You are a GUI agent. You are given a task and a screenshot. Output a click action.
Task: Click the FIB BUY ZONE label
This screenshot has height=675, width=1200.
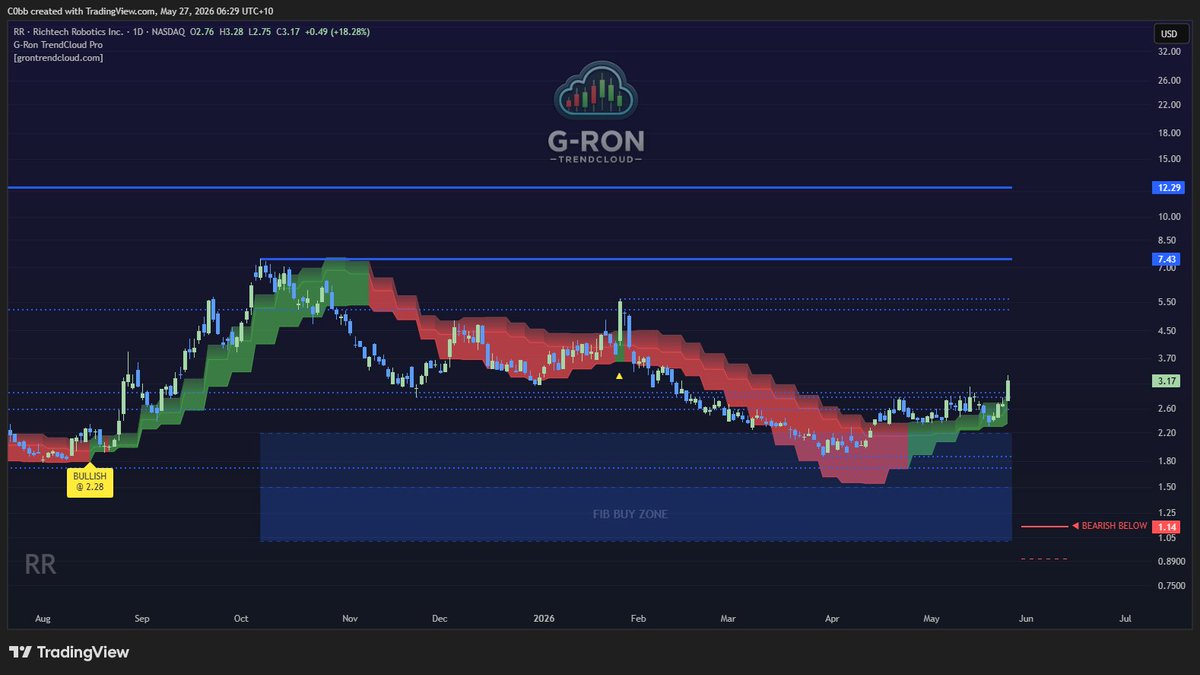click(x=630, y=514)
